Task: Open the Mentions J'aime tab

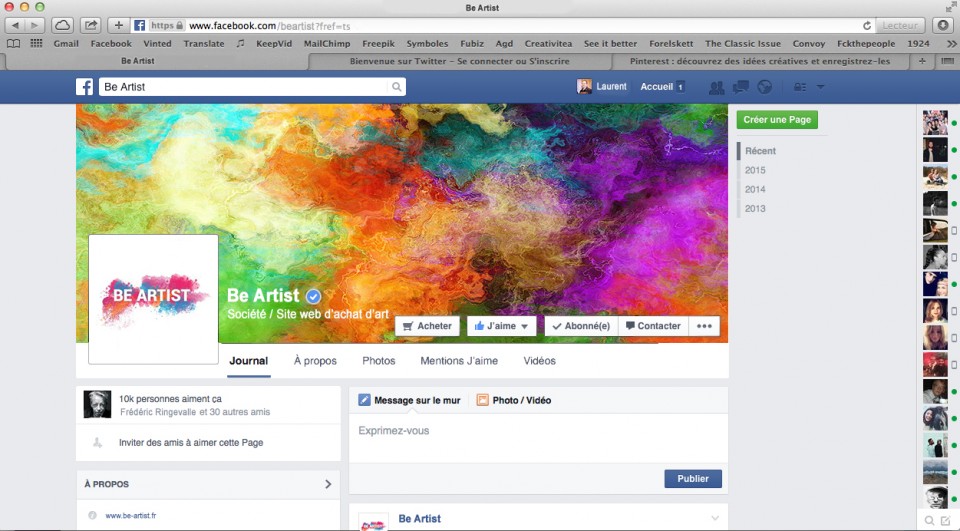Action: tap(458, 361)
